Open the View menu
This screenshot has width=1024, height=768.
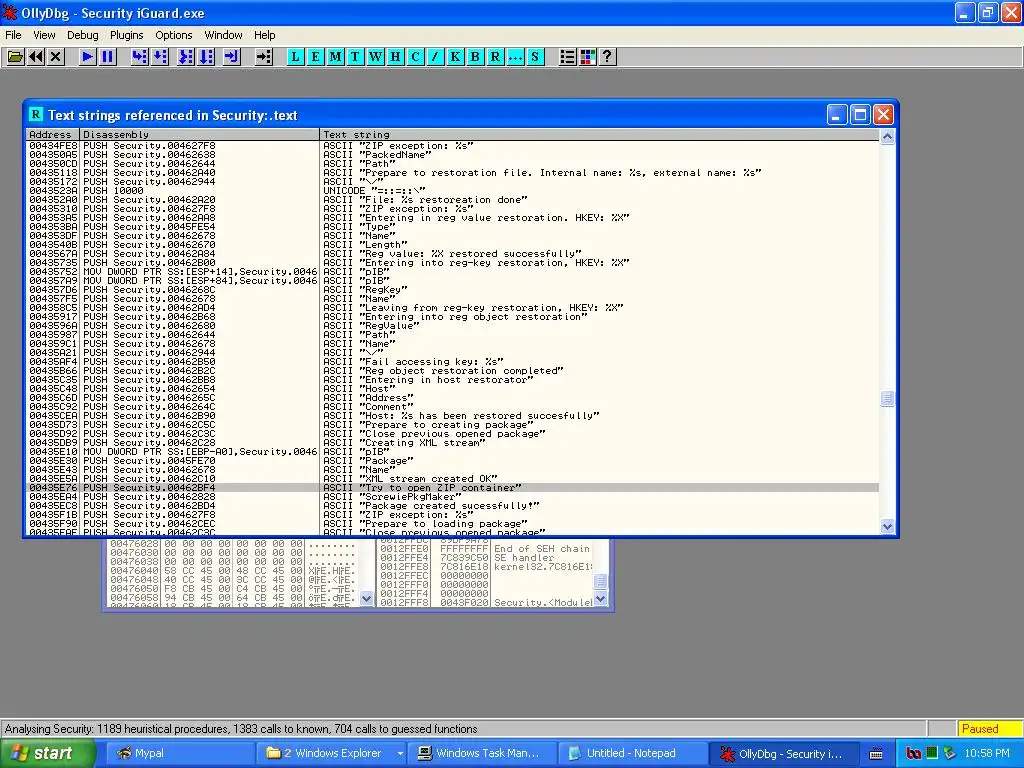coord(44,35)
